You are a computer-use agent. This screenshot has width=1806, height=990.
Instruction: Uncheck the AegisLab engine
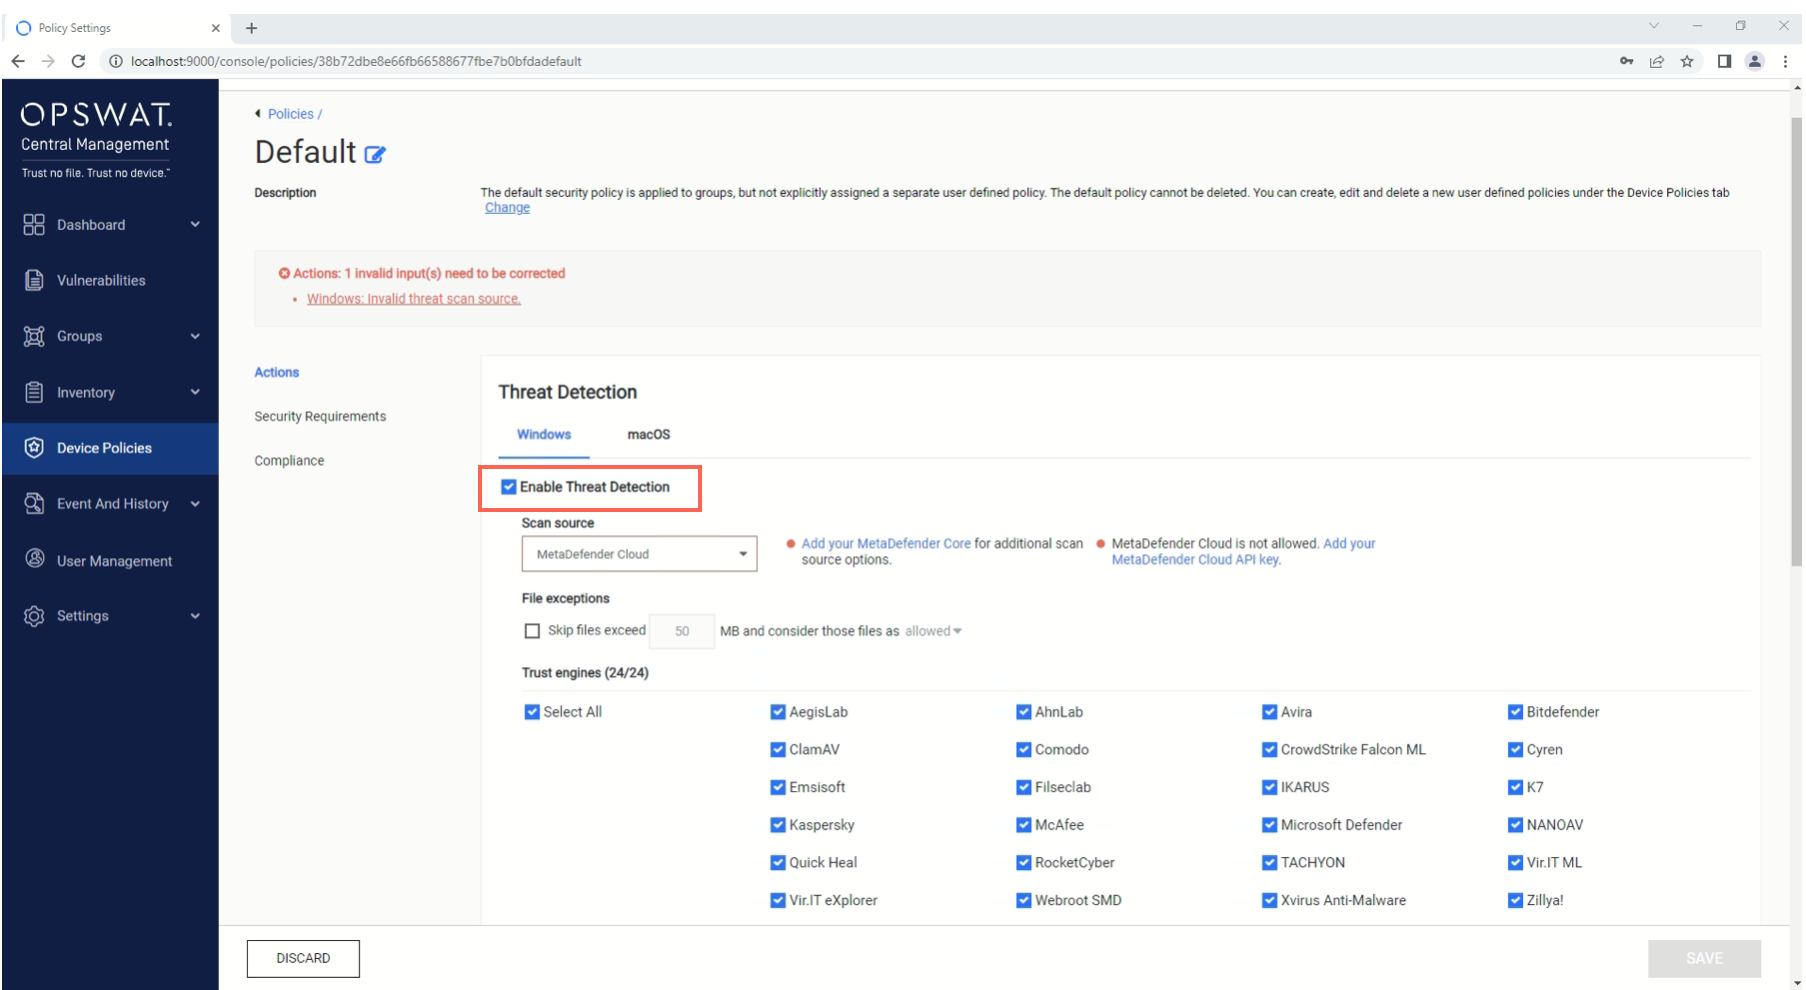(x=778, y=712)
